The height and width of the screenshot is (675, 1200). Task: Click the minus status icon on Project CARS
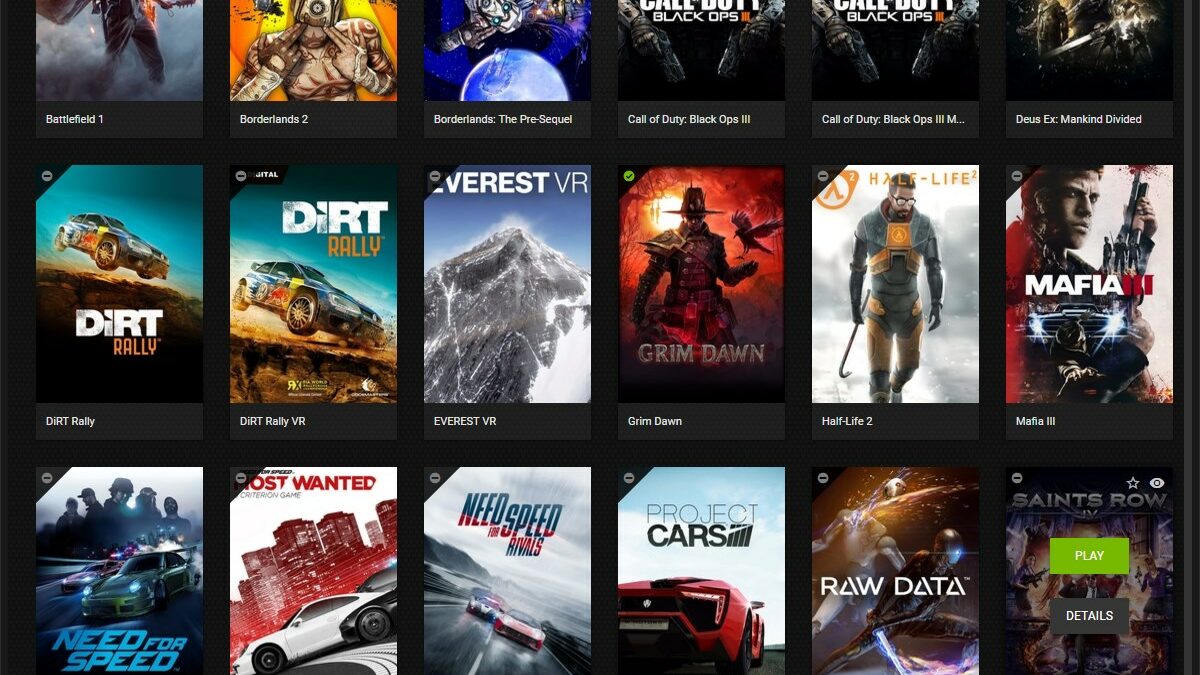(x=629, y=478)
